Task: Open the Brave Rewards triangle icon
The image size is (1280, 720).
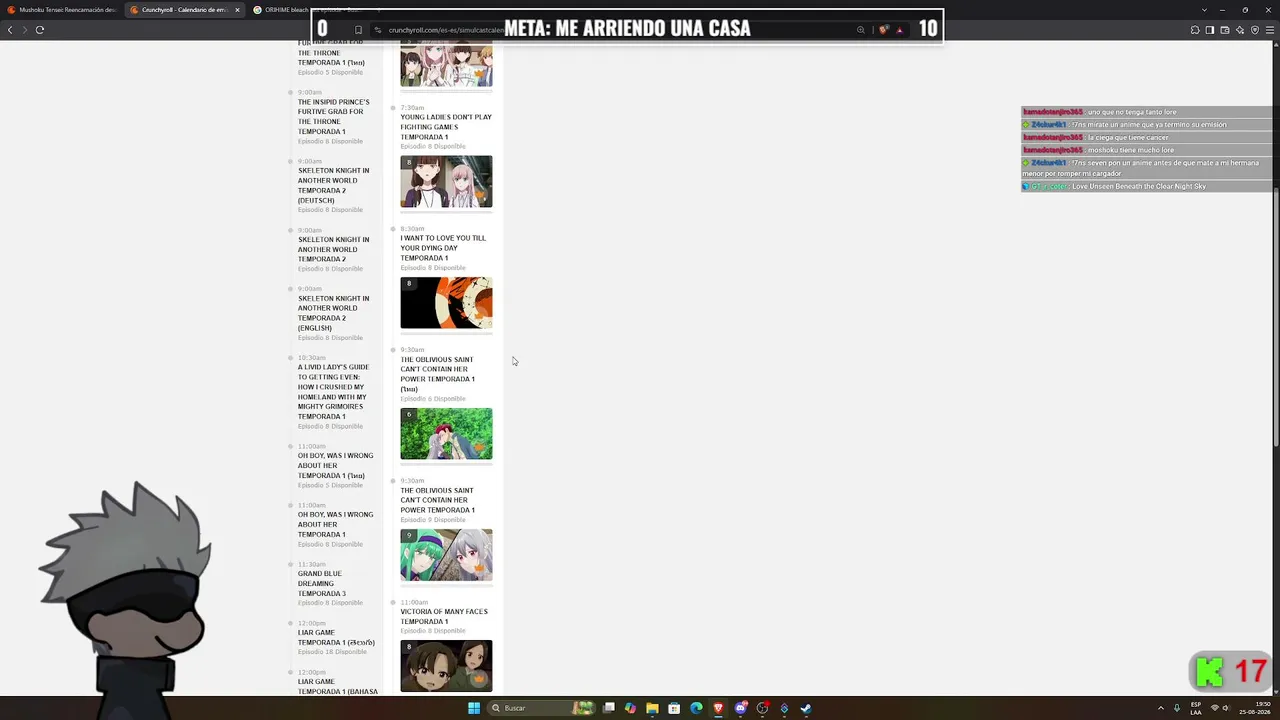Action: tap(899, 30)
